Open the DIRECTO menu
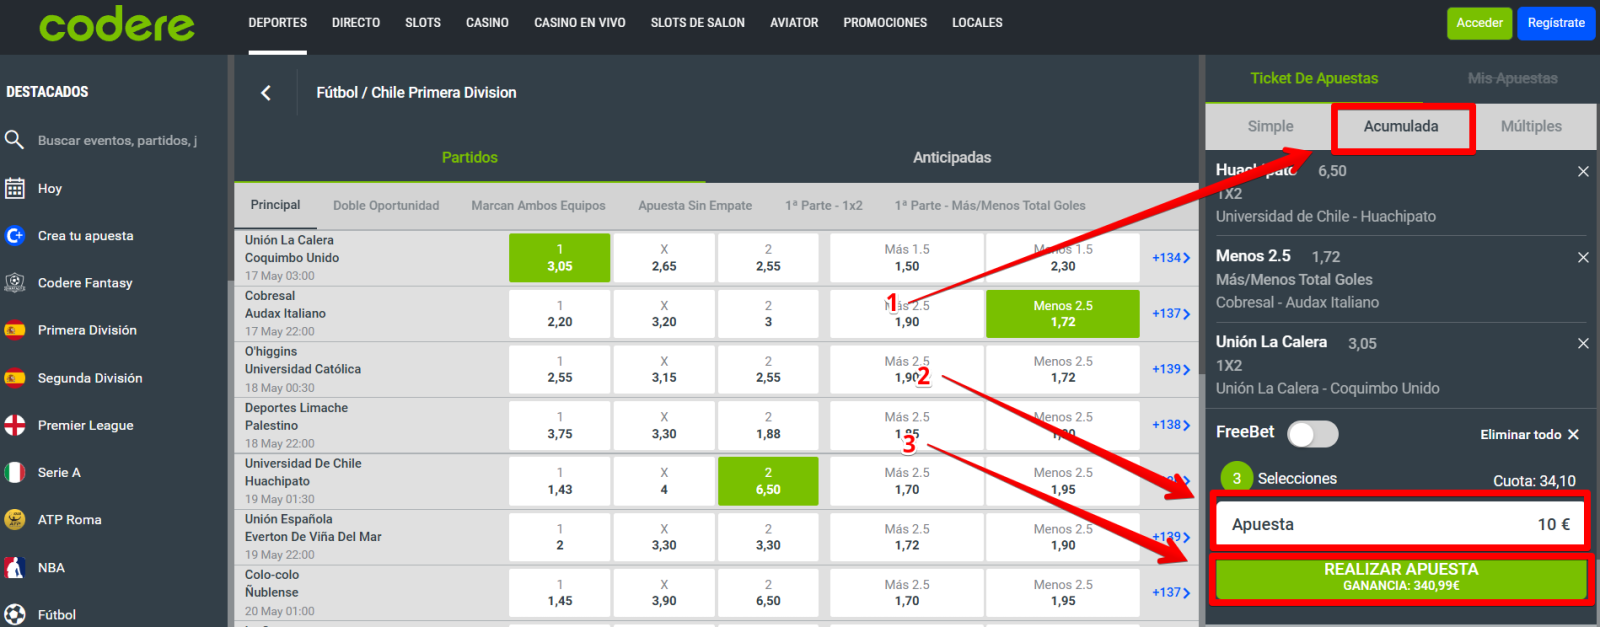The height and width of the screenshot is (627, 1600). point(356,23)
